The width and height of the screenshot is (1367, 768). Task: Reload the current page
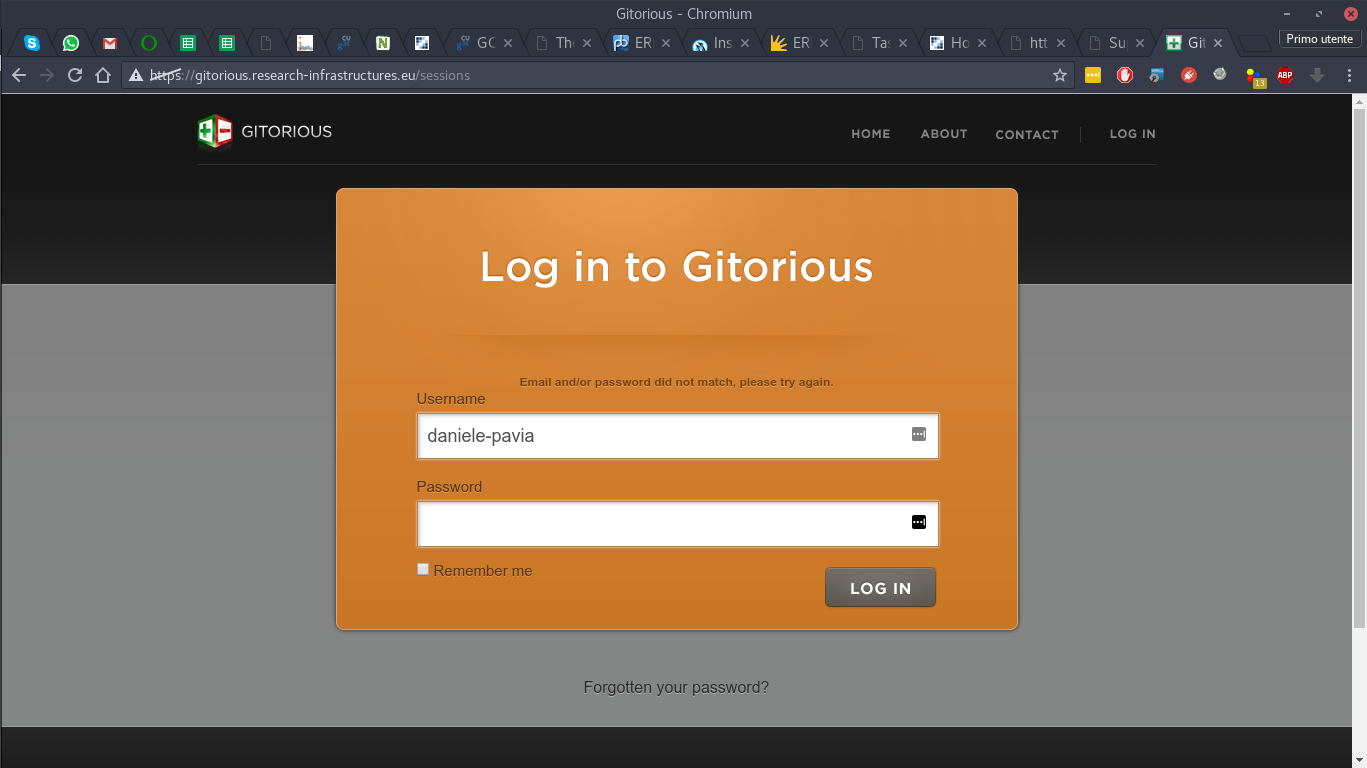tap(75, 75)
